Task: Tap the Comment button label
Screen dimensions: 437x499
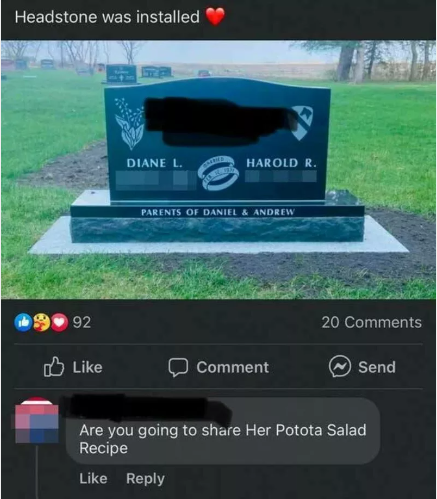Action: [232, 367]
